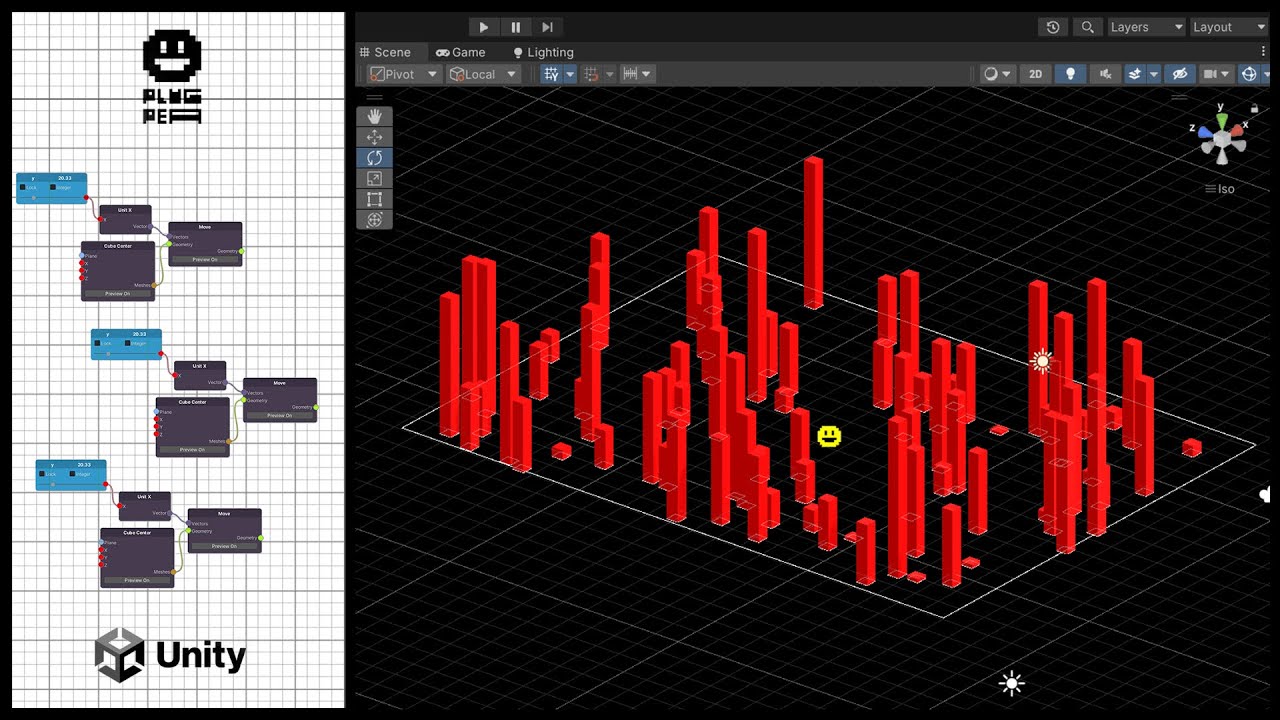Screen dimensions: 1280x720
Task: Switch to the Game tab
Action: click(x=461, y=52)
